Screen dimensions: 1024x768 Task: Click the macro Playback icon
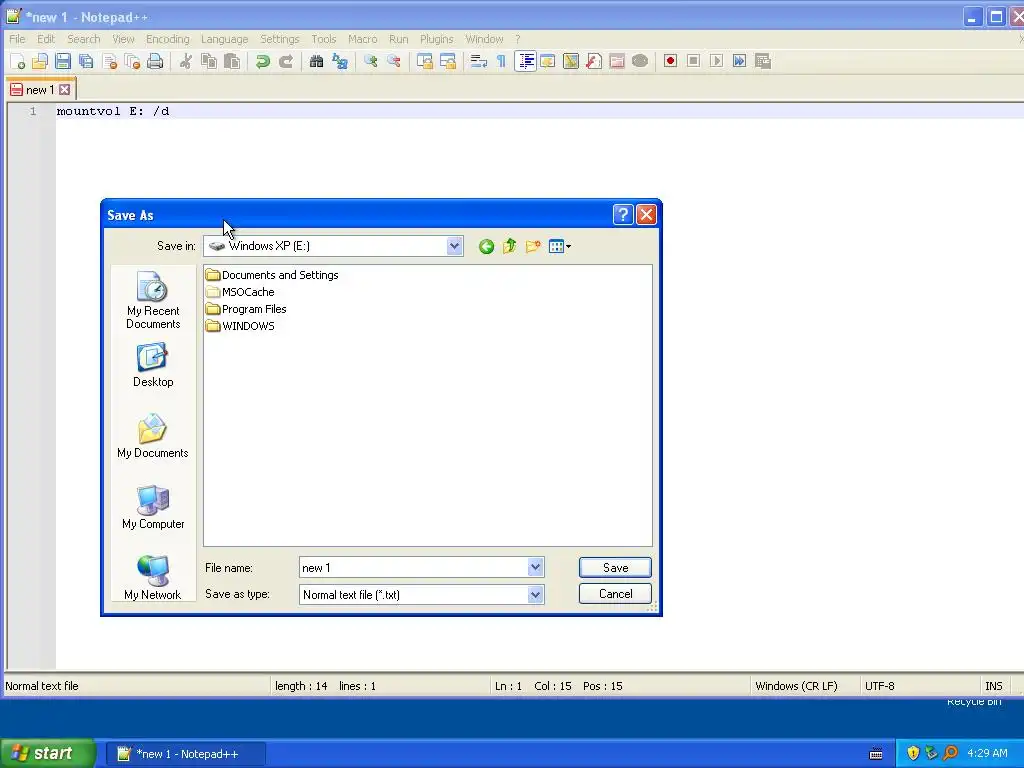[716, 61]
